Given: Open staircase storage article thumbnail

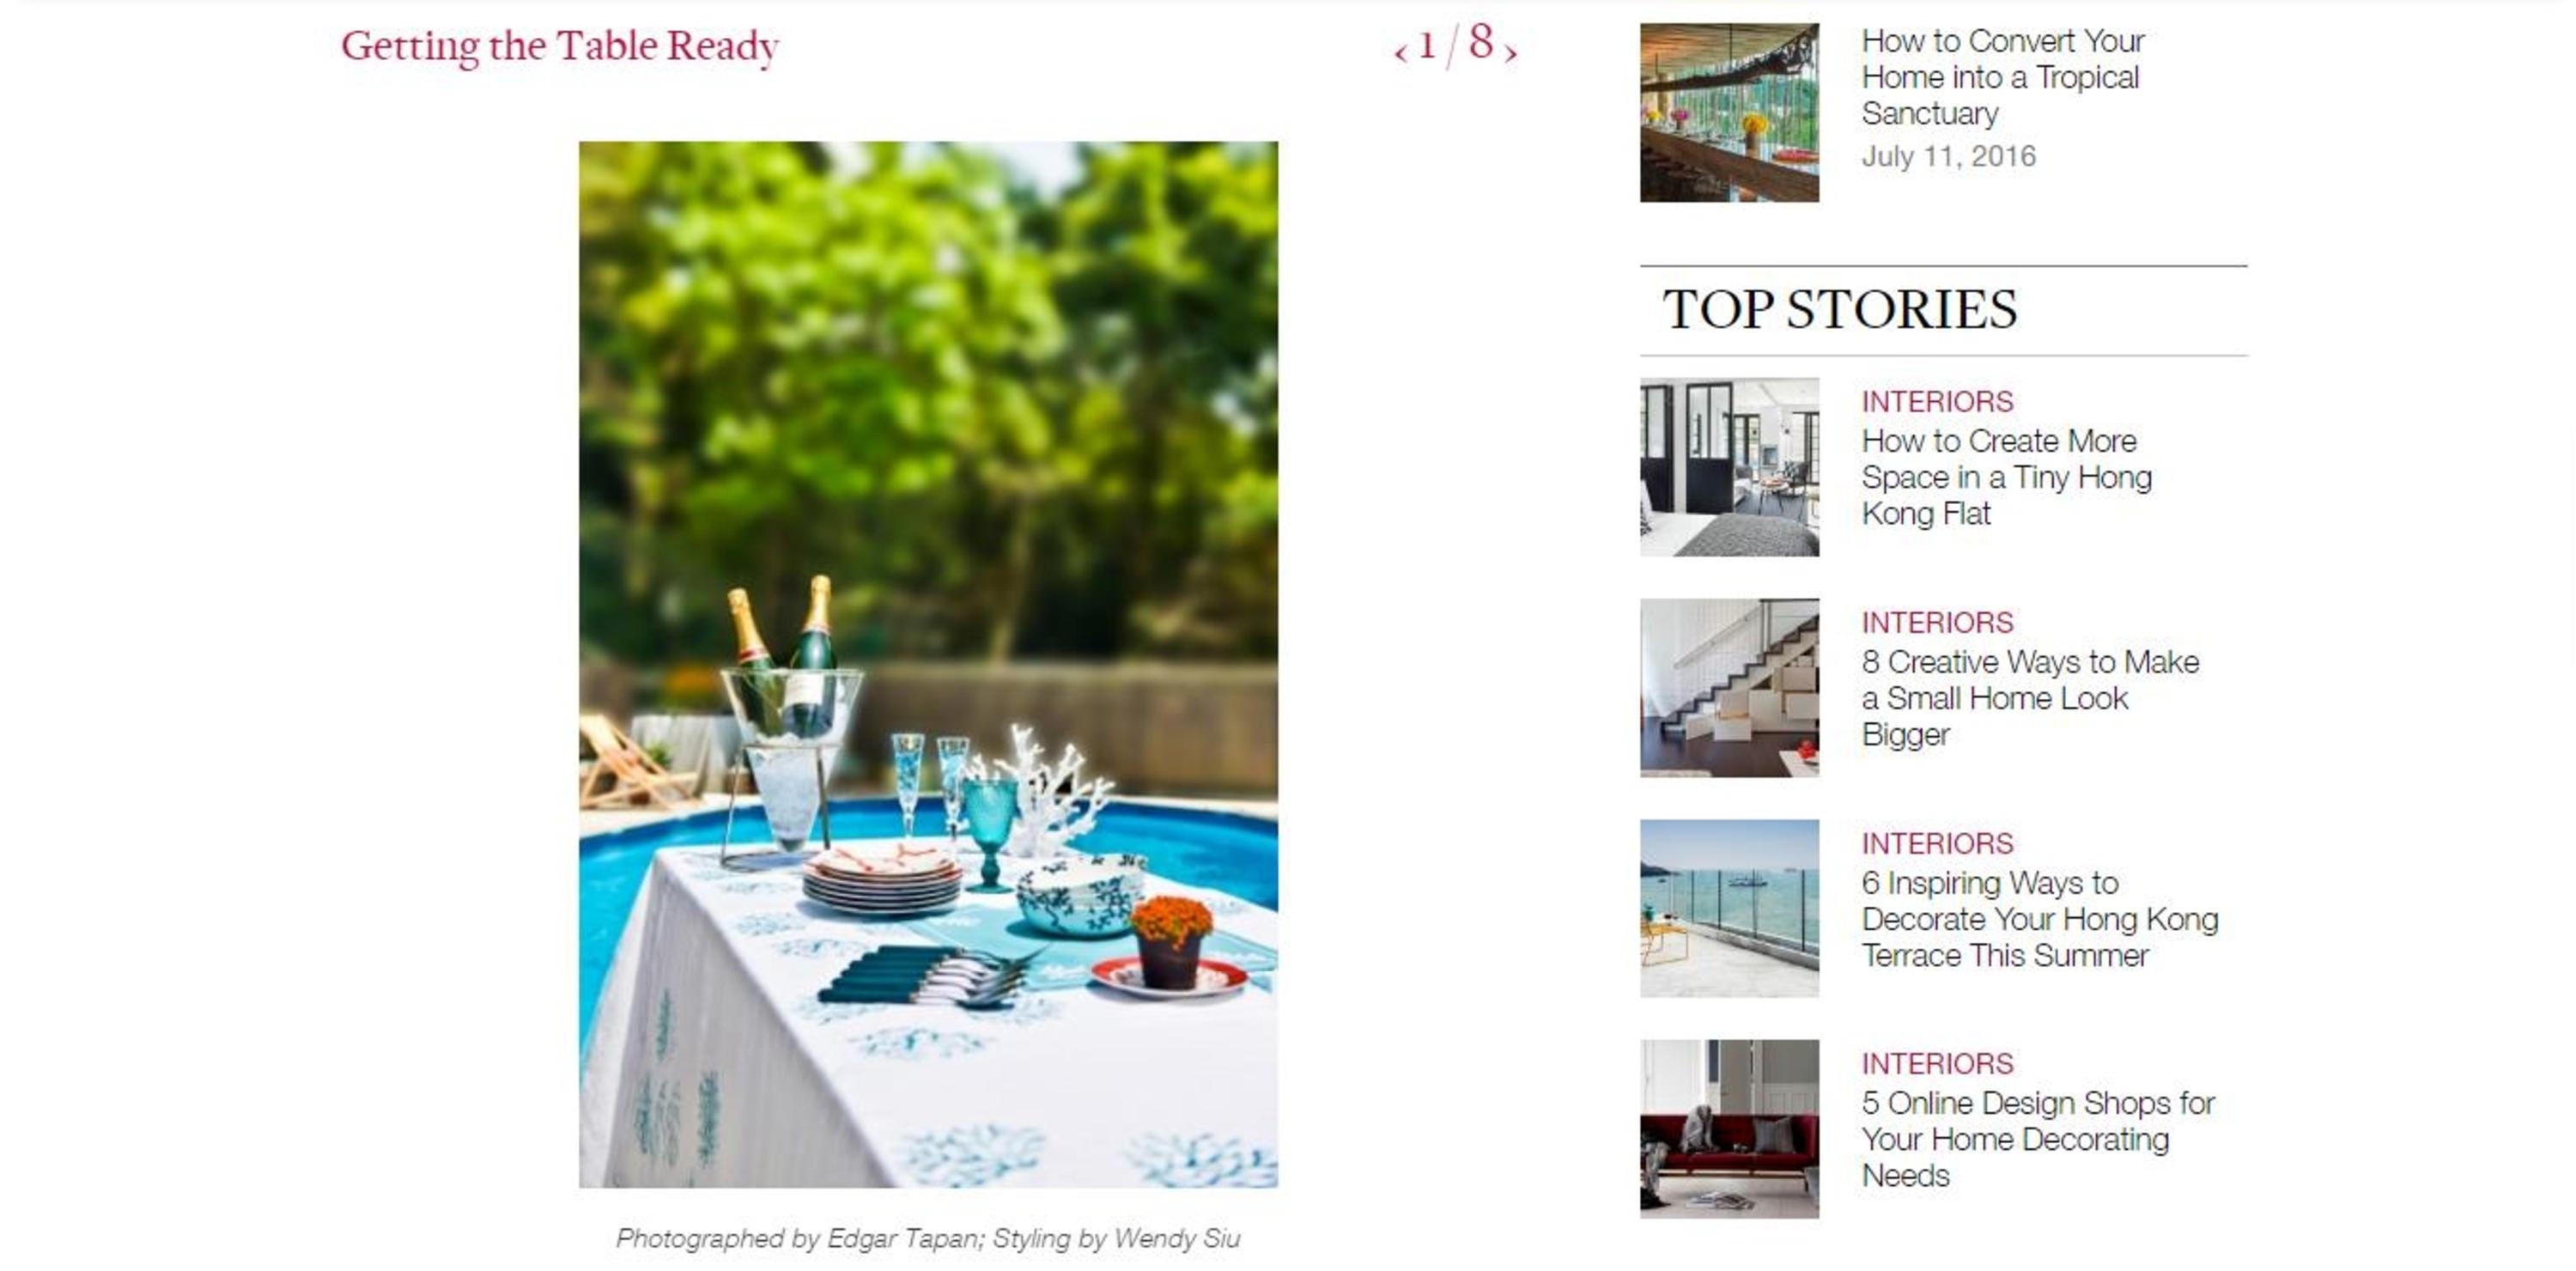Looking at the screenshot, I should [x=1729, y=688].
